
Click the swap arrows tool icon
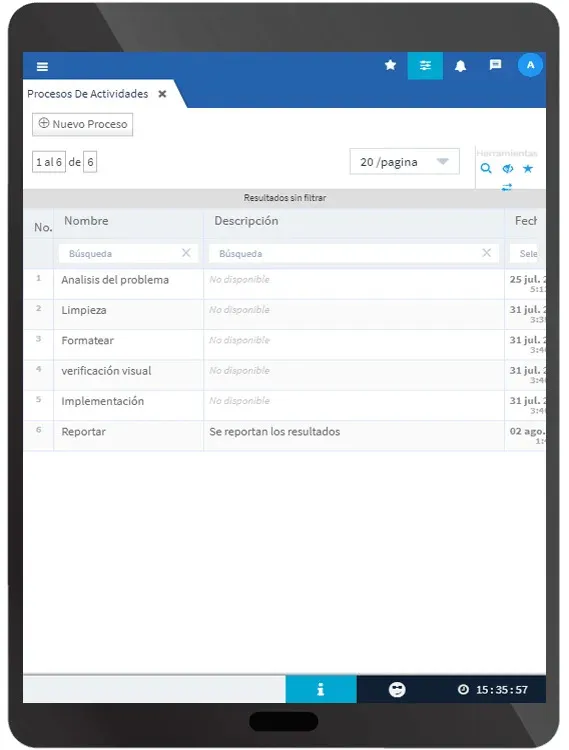point(507,187)
